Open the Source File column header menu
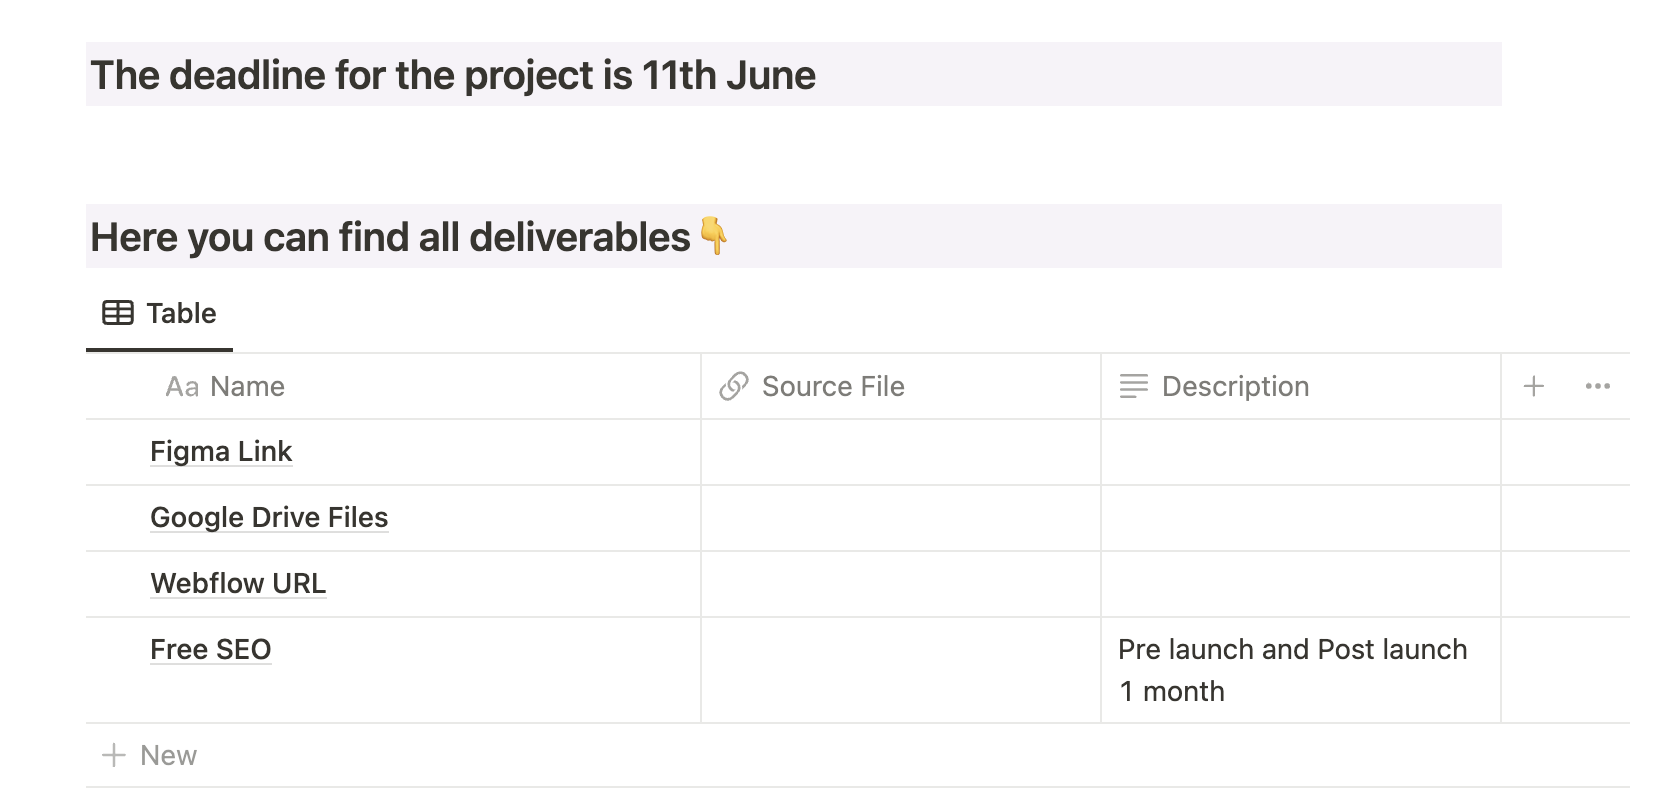 tap(833, 387)
